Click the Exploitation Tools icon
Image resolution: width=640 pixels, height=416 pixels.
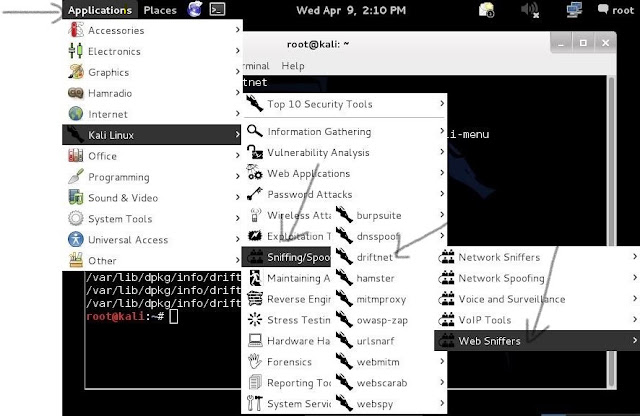pos(255,236)
